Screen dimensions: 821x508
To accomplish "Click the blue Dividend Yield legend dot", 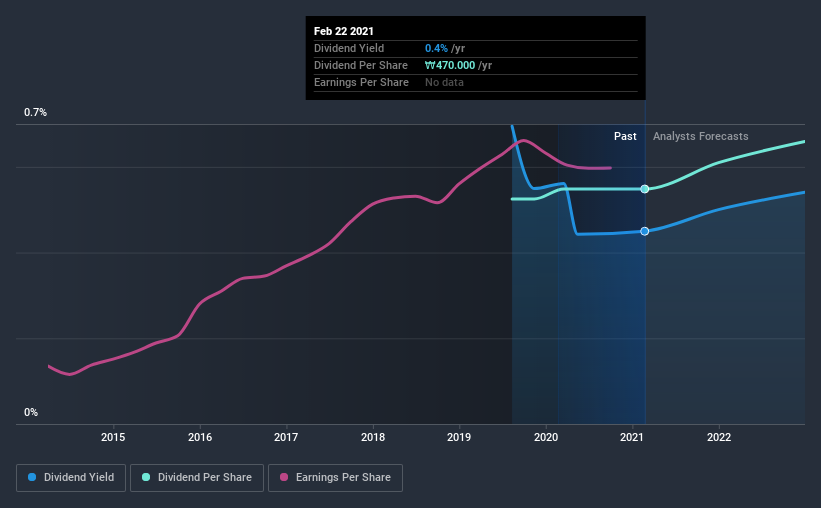I will pos(32,477).
